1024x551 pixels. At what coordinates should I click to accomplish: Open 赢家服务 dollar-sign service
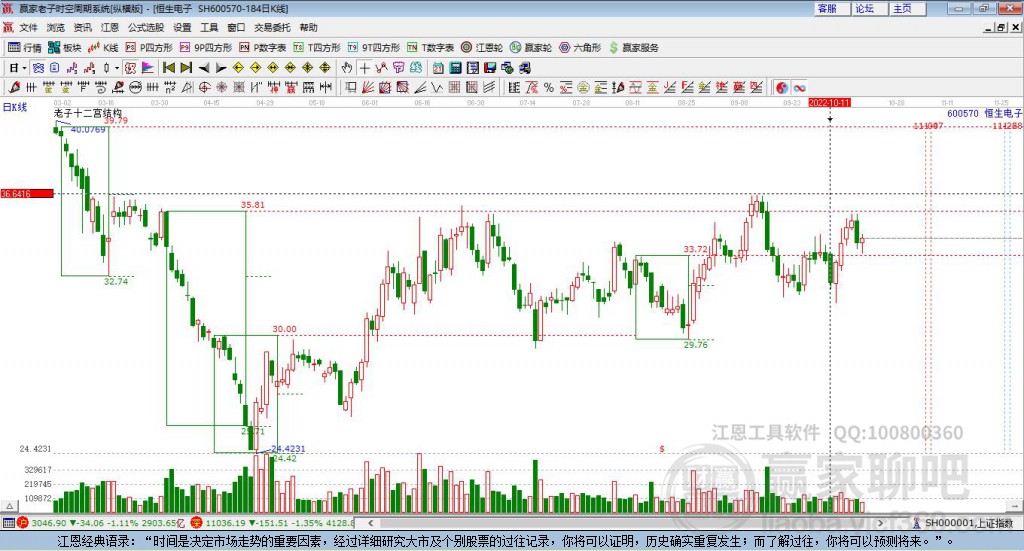pyautogui.click(x=633, y=48)
